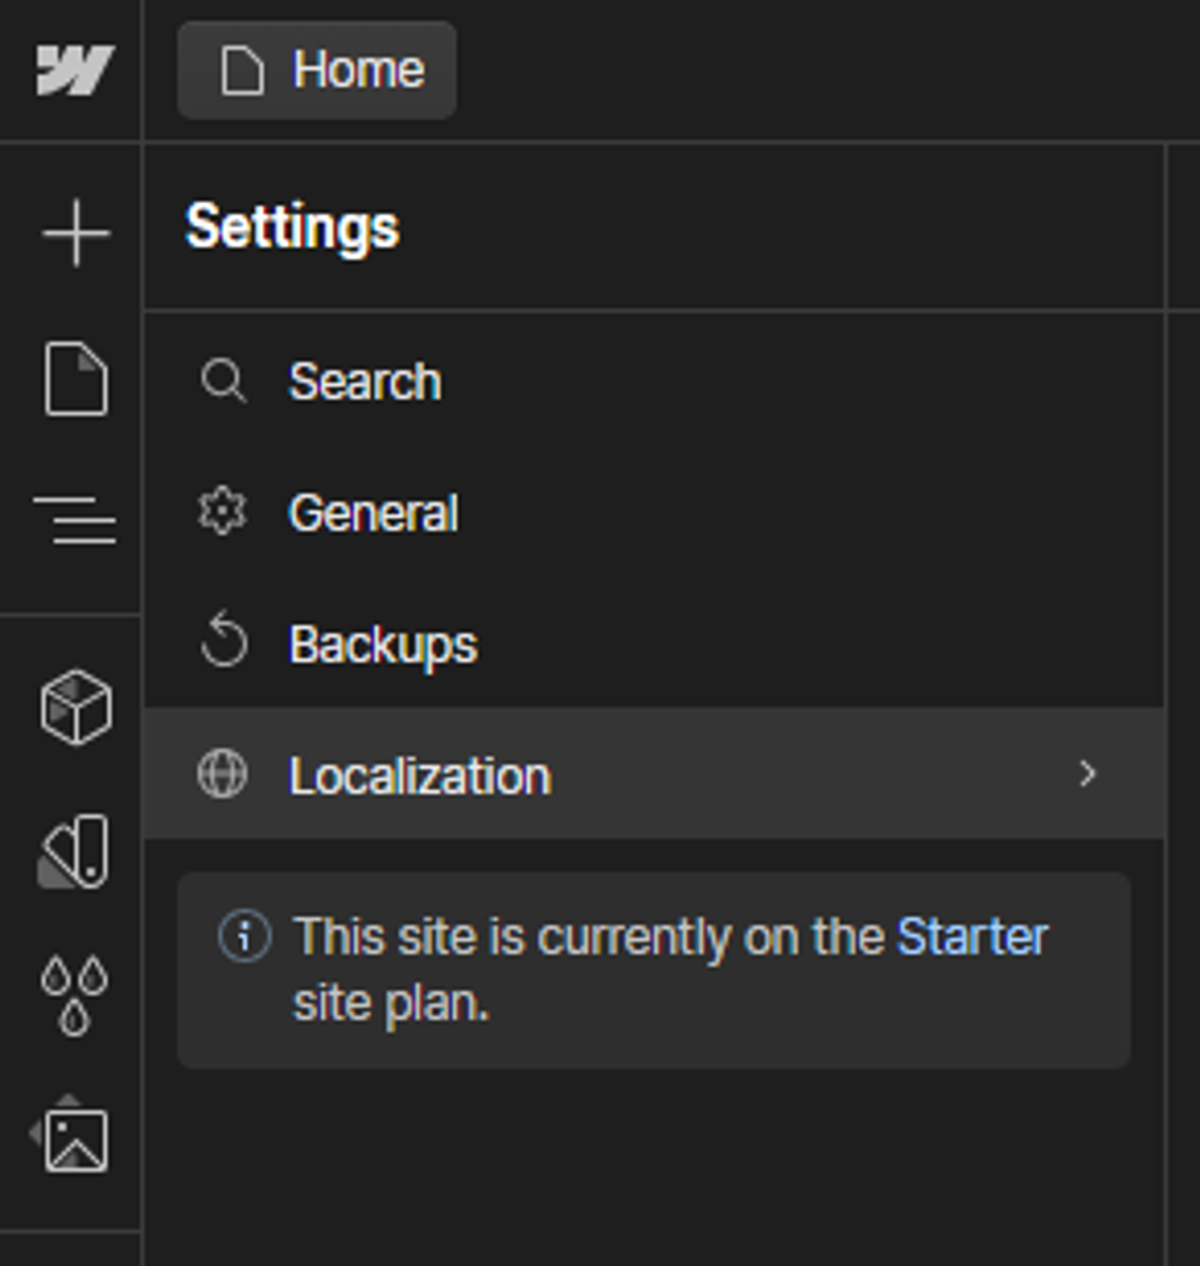1200x1266 pixels.
Task: Open the Webflow logo menu
Action: click(x=74, y=70)
